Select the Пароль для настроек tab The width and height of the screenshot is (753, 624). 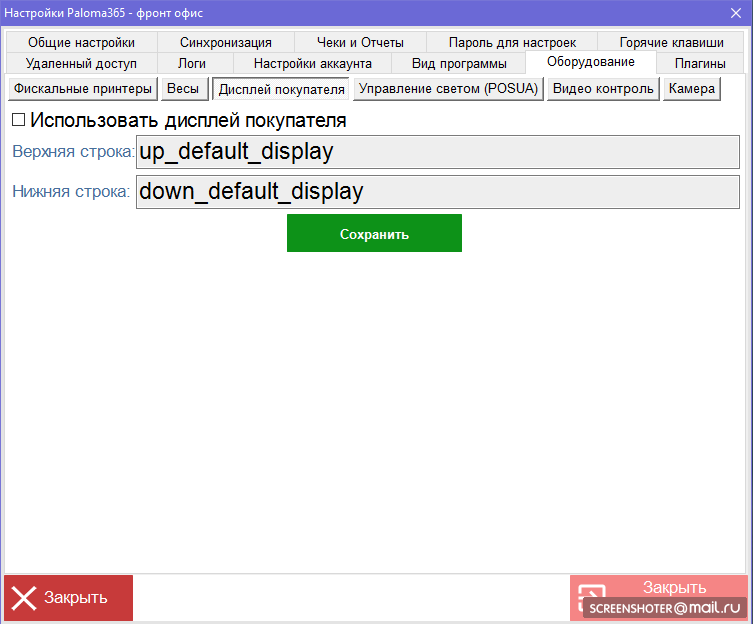(512, 42)
